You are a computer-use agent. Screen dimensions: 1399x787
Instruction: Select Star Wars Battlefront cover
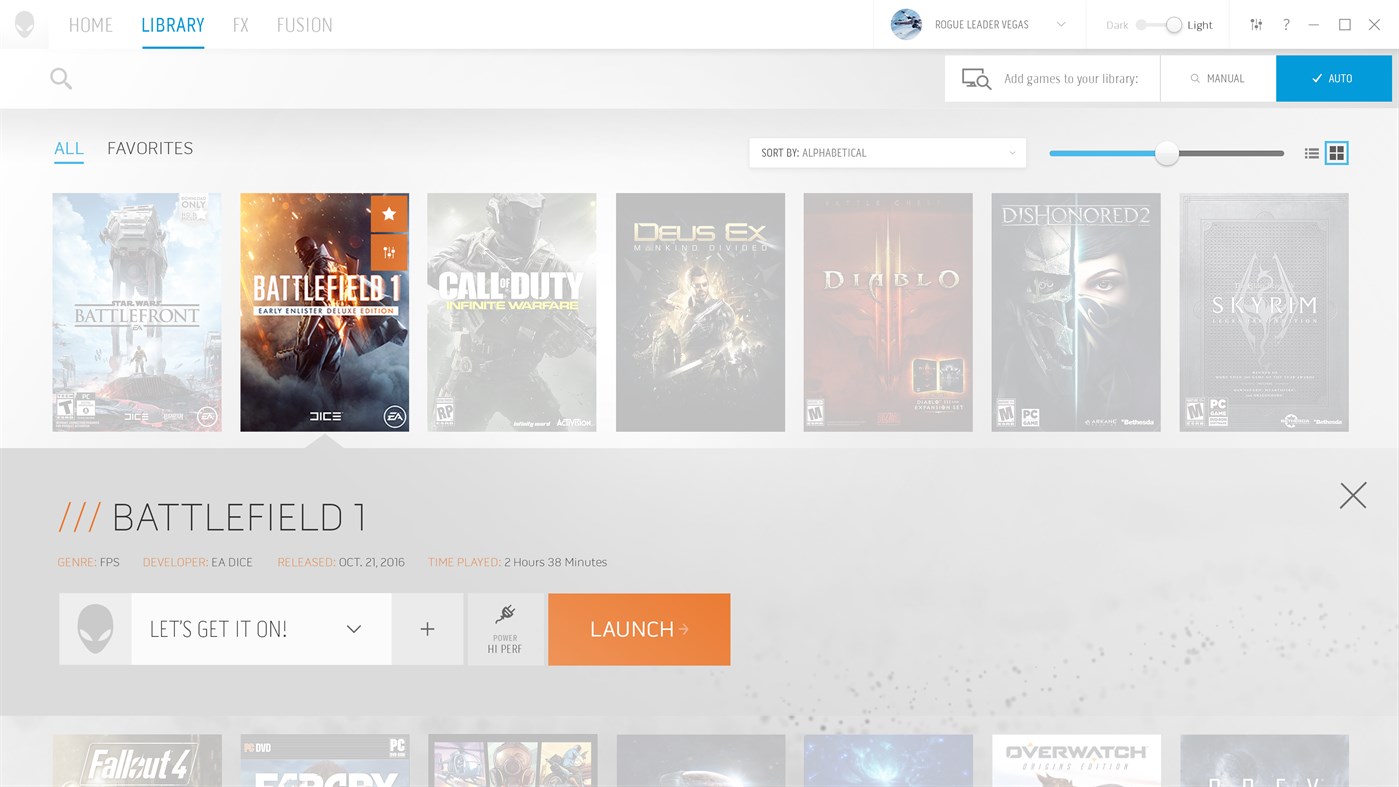click(137, 312)
